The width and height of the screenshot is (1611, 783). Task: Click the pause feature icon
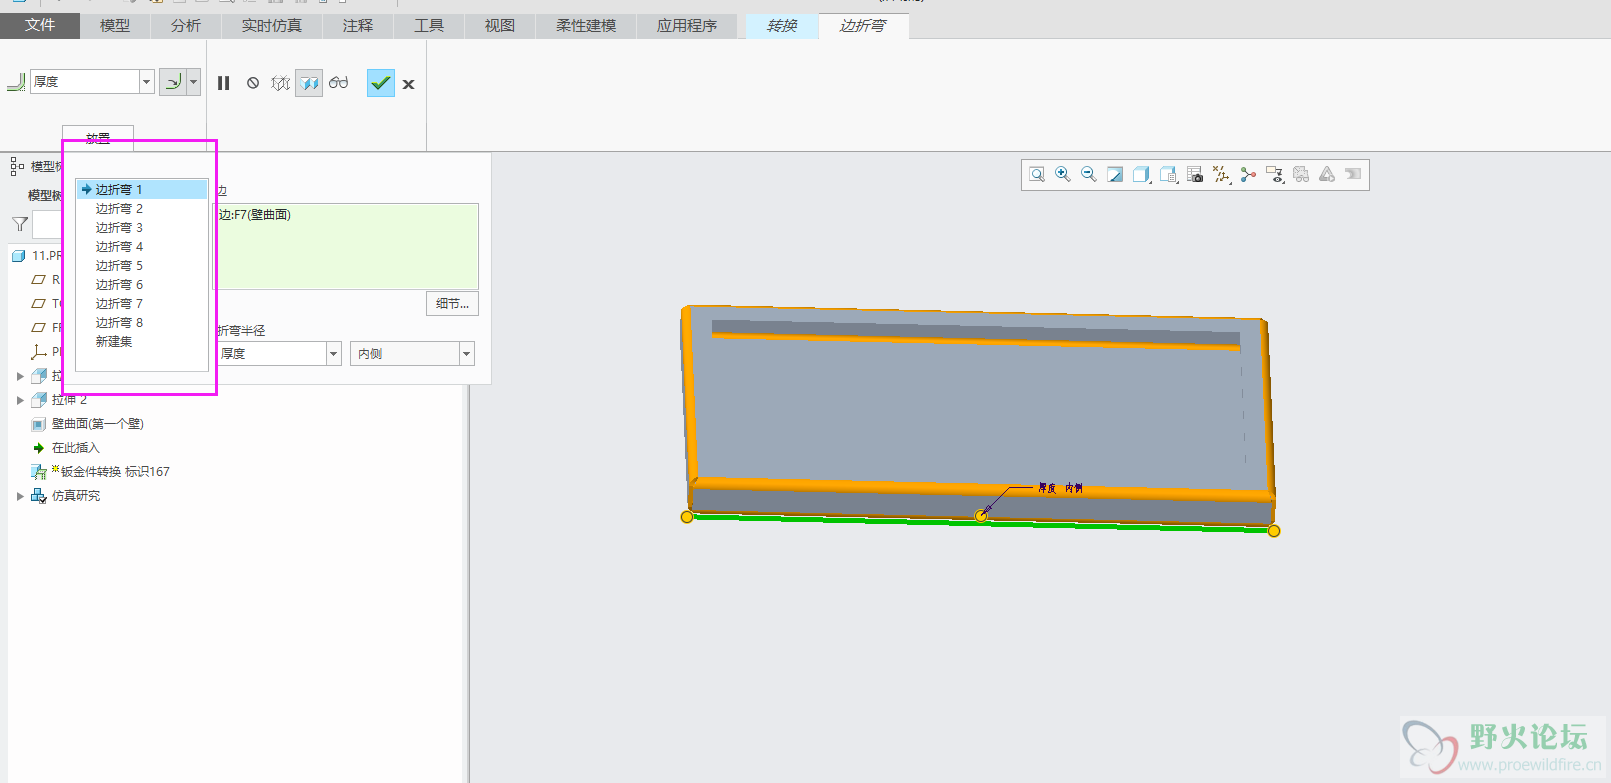pyautogui.click(x=224, y=83)
